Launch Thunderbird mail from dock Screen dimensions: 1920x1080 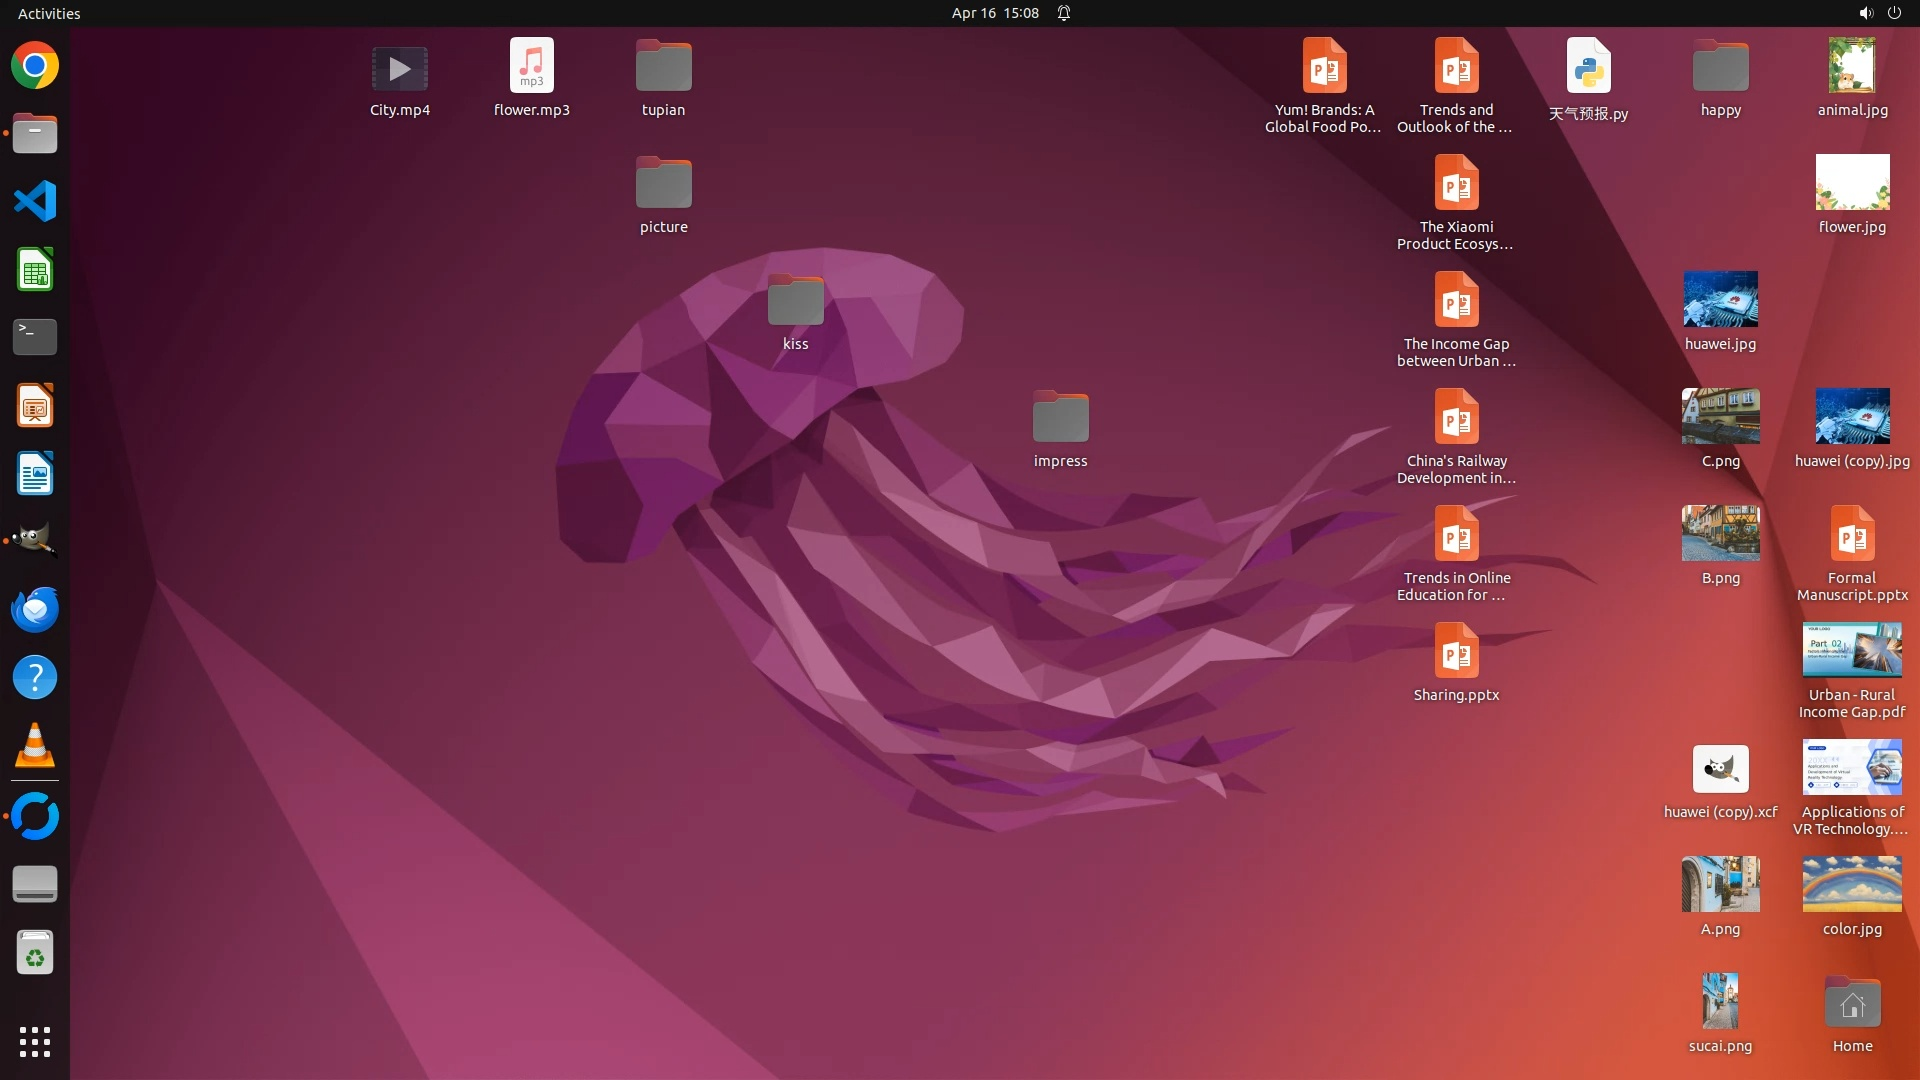point(35,609)
